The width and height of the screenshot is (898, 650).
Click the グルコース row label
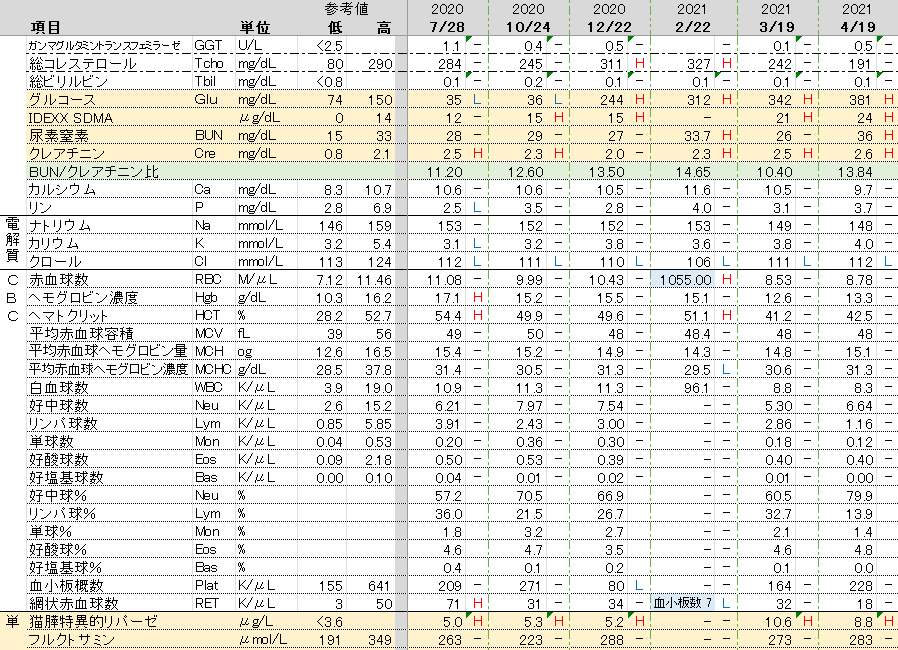click(x=62, y=100)
